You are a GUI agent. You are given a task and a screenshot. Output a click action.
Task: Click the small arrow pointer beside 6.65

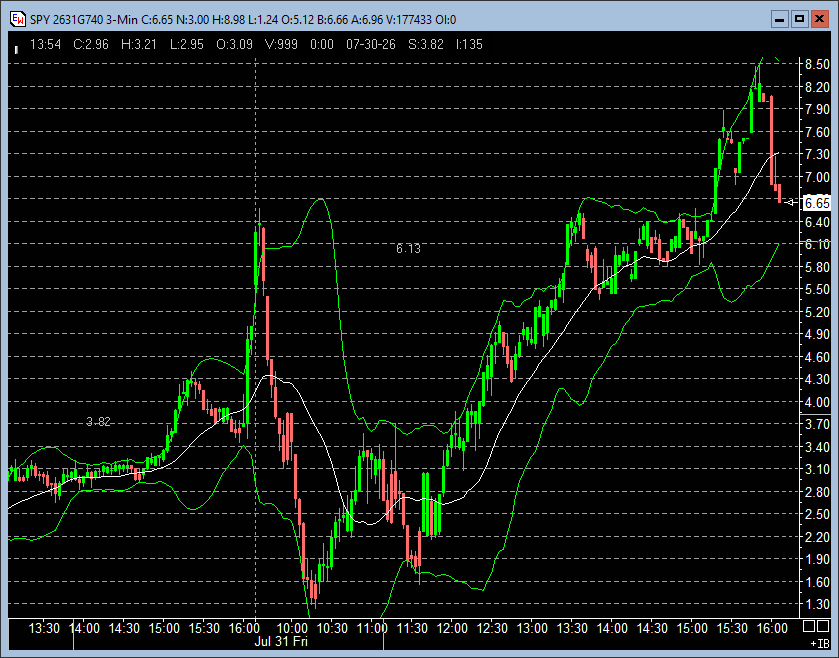point(790,202)
